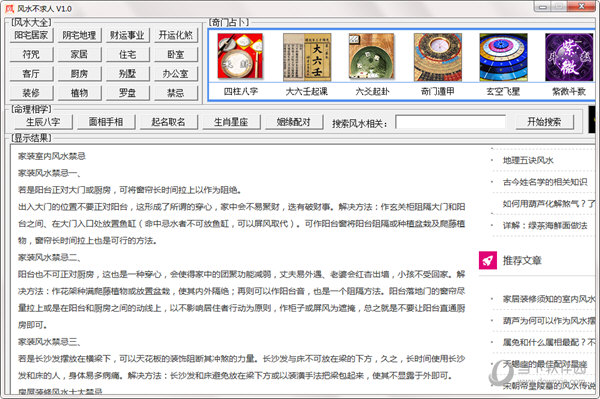Open the 如何用葫芦化解煞气 link
Screen dimensions: 600x399
tap(549, 204)
